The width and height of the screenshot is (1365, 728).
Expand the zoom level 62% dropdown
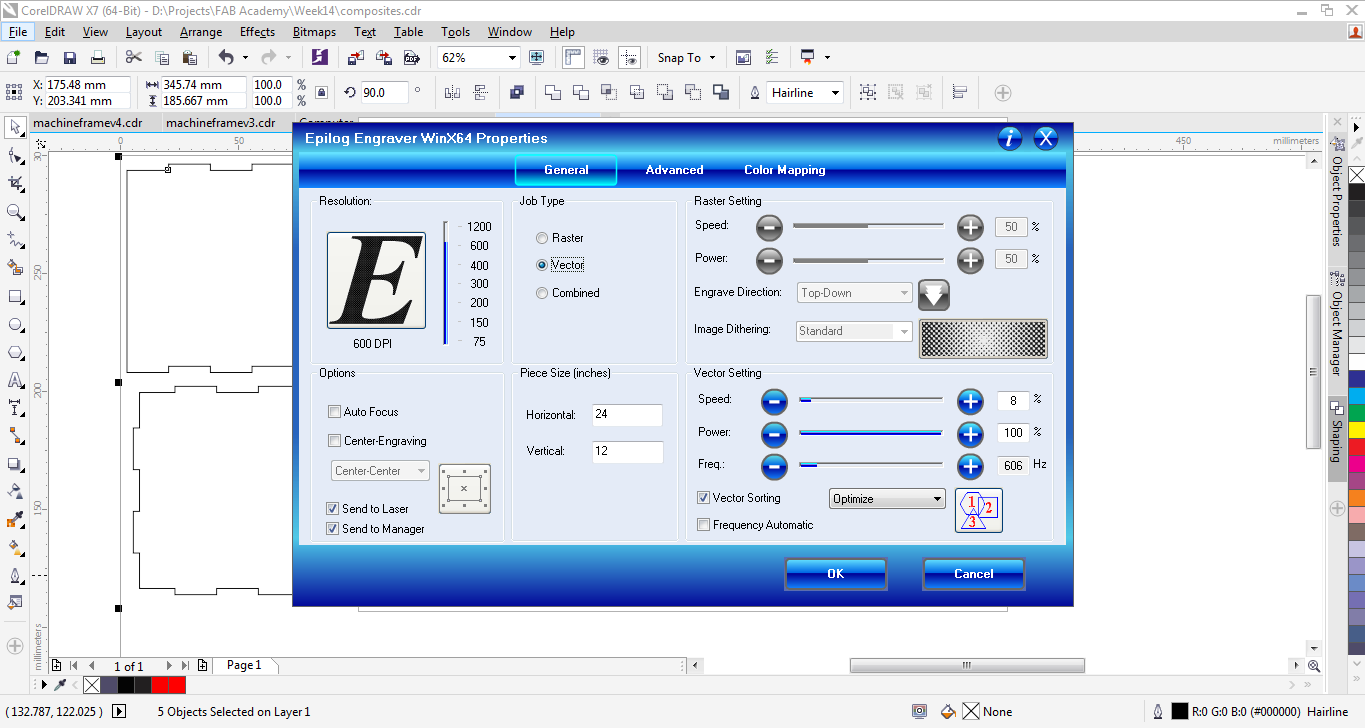click(x=512, y=58)
